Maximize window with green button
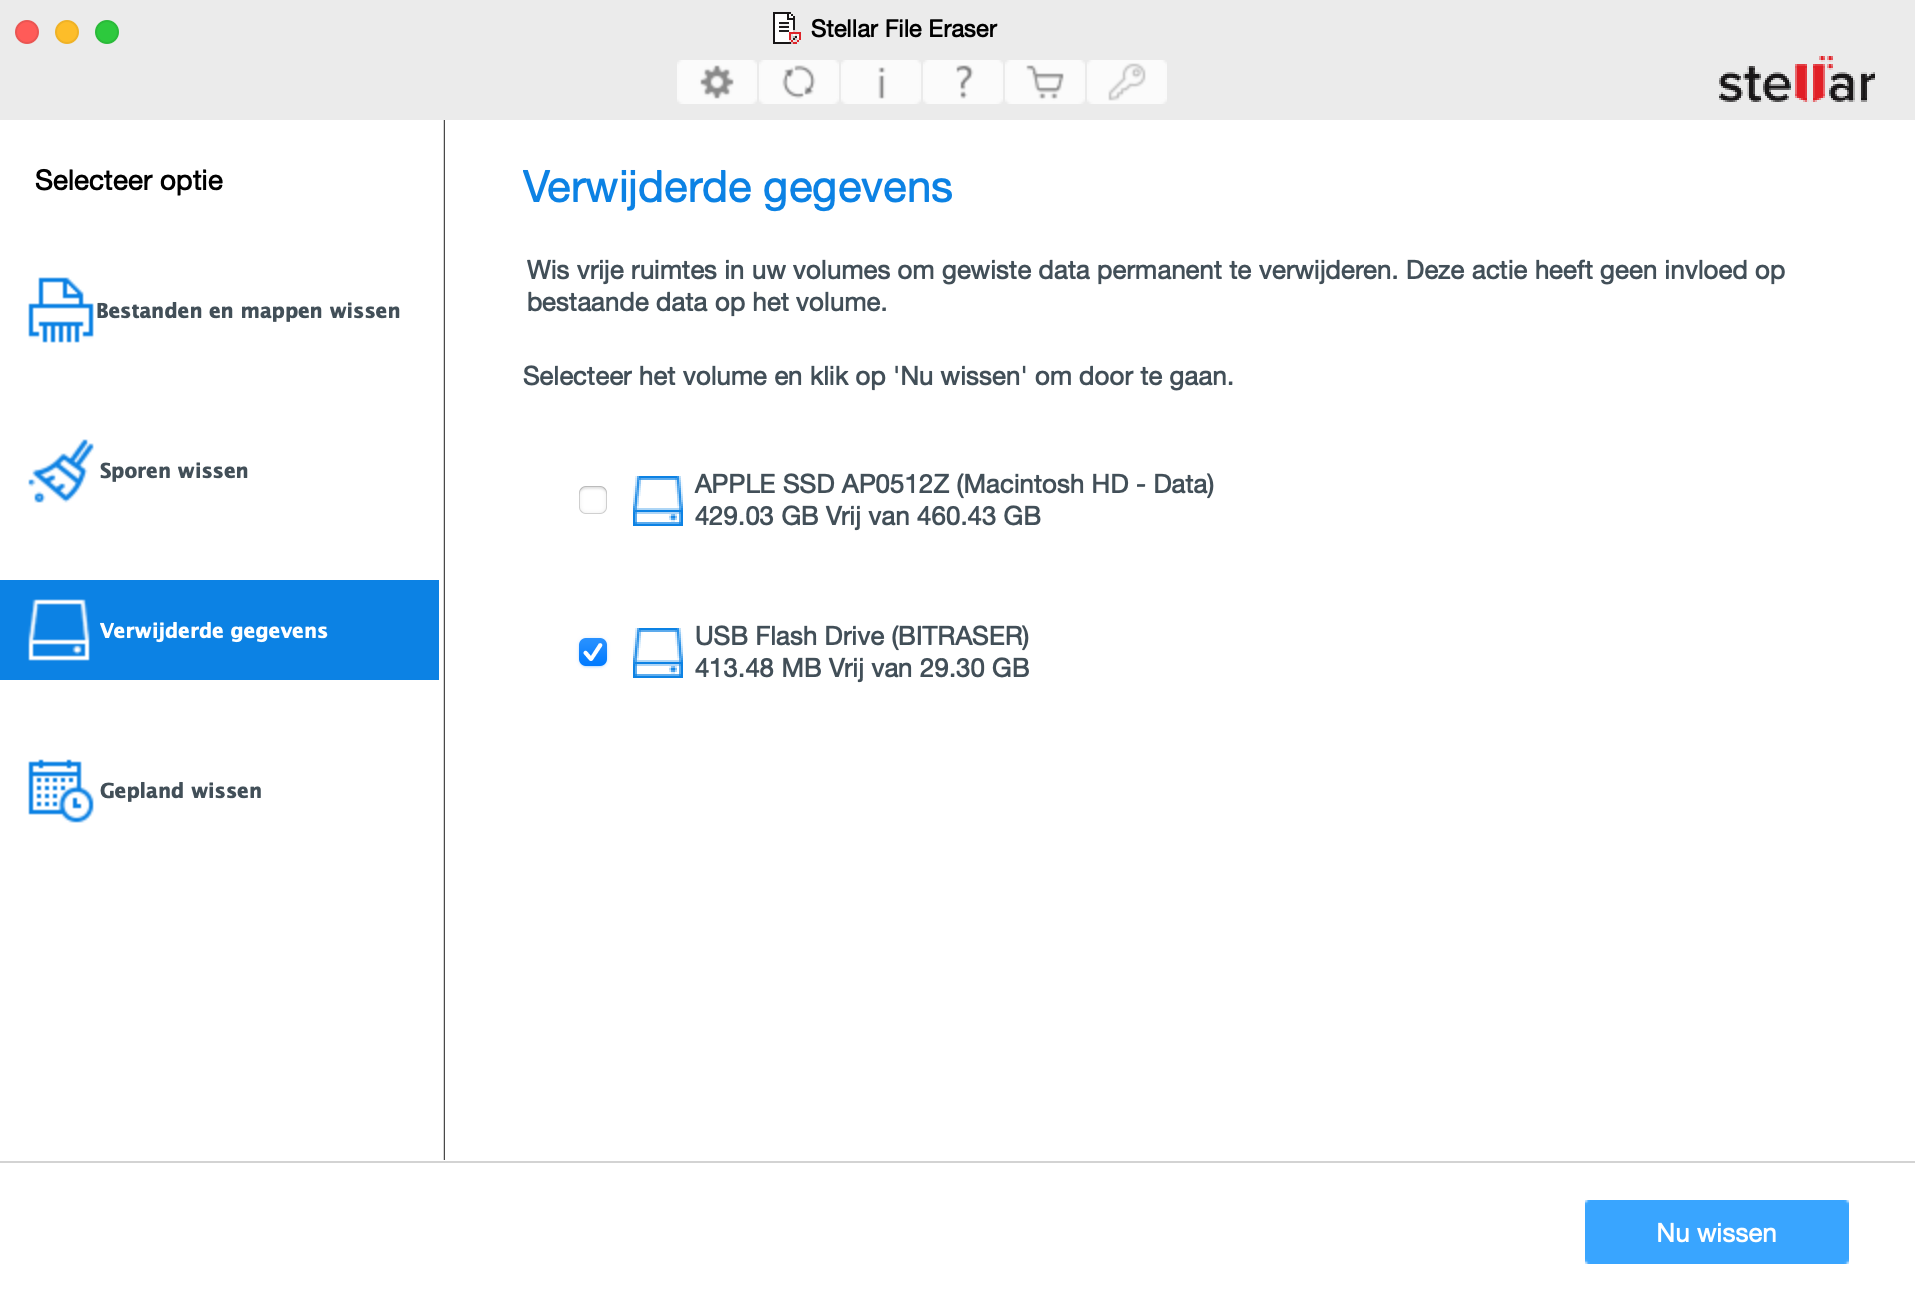Image resolution: width=1915 pixels, height=1300 pixels. click(x=107, y=32)
